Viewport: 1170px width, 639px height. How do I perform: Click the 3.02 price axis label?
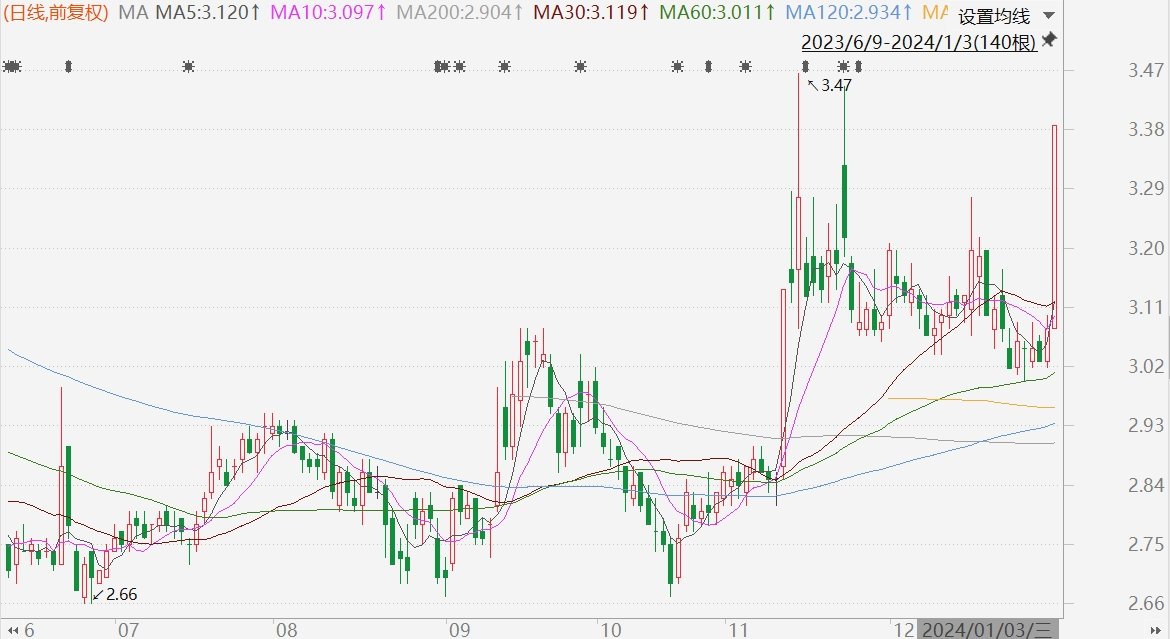[x=1145, y=366]
